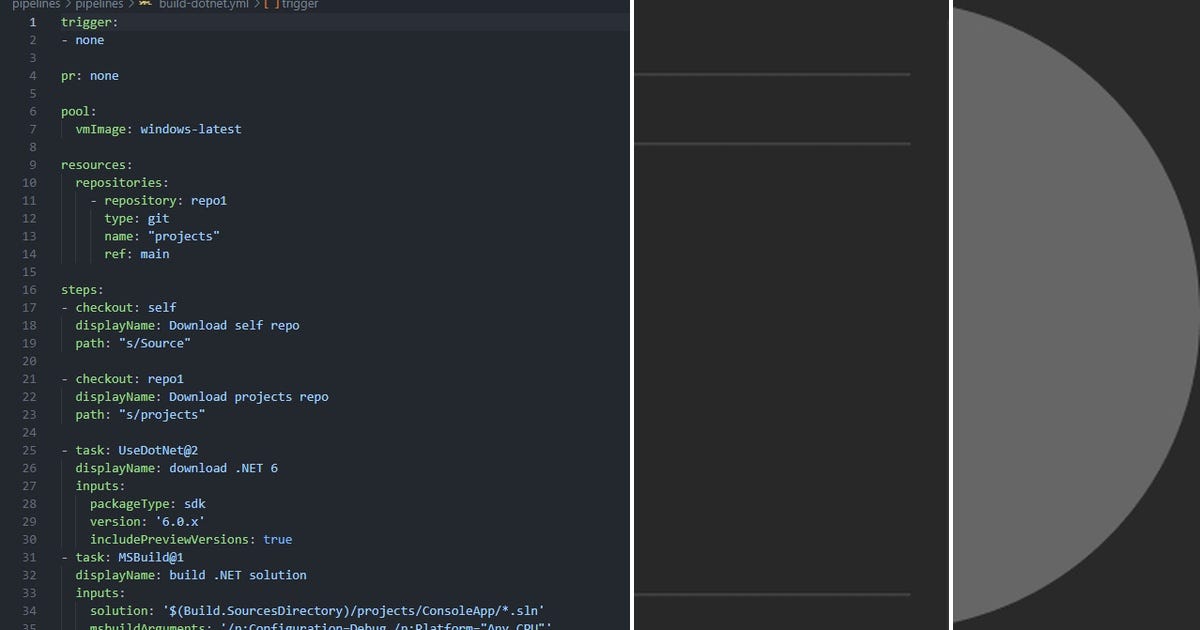Screen dimensions: 1200x630
Task: Click 'displayName: Download self repo' line
Action: [x=187, y=325]
